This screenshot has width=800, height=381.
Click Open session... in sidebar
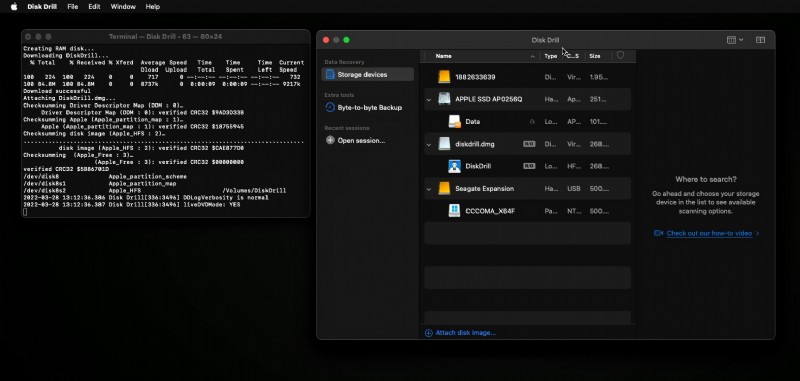pyautogui.click(x=361, y=140)
